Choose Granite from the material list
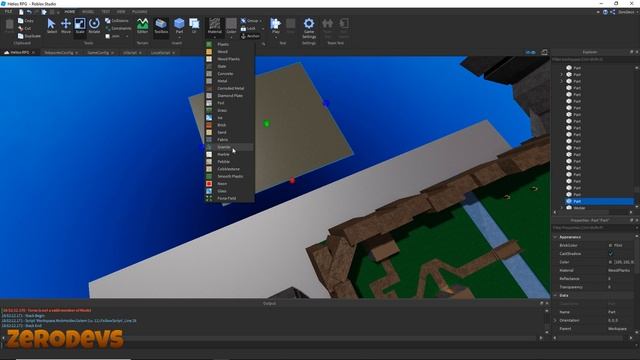Screen dimensions: 640x360 click(x=229, y=147)
